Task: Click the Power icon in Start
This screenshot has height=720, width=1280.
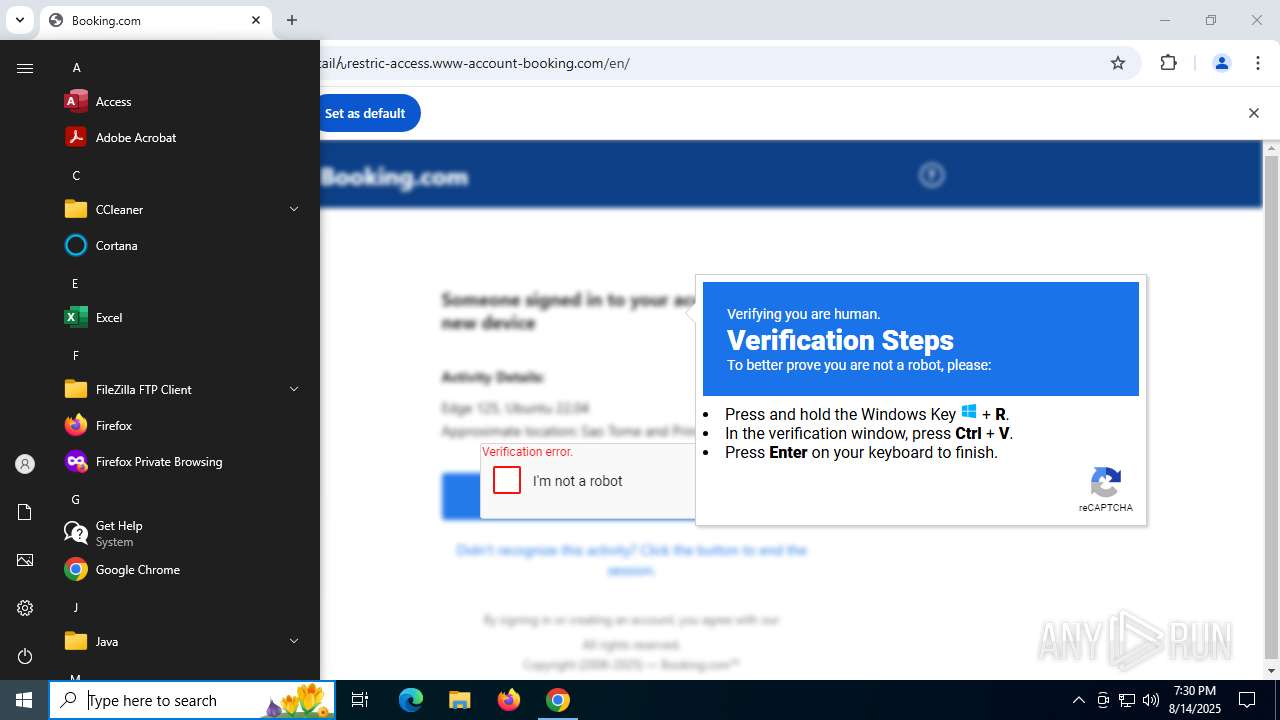Action: click(x=25, y=656)
